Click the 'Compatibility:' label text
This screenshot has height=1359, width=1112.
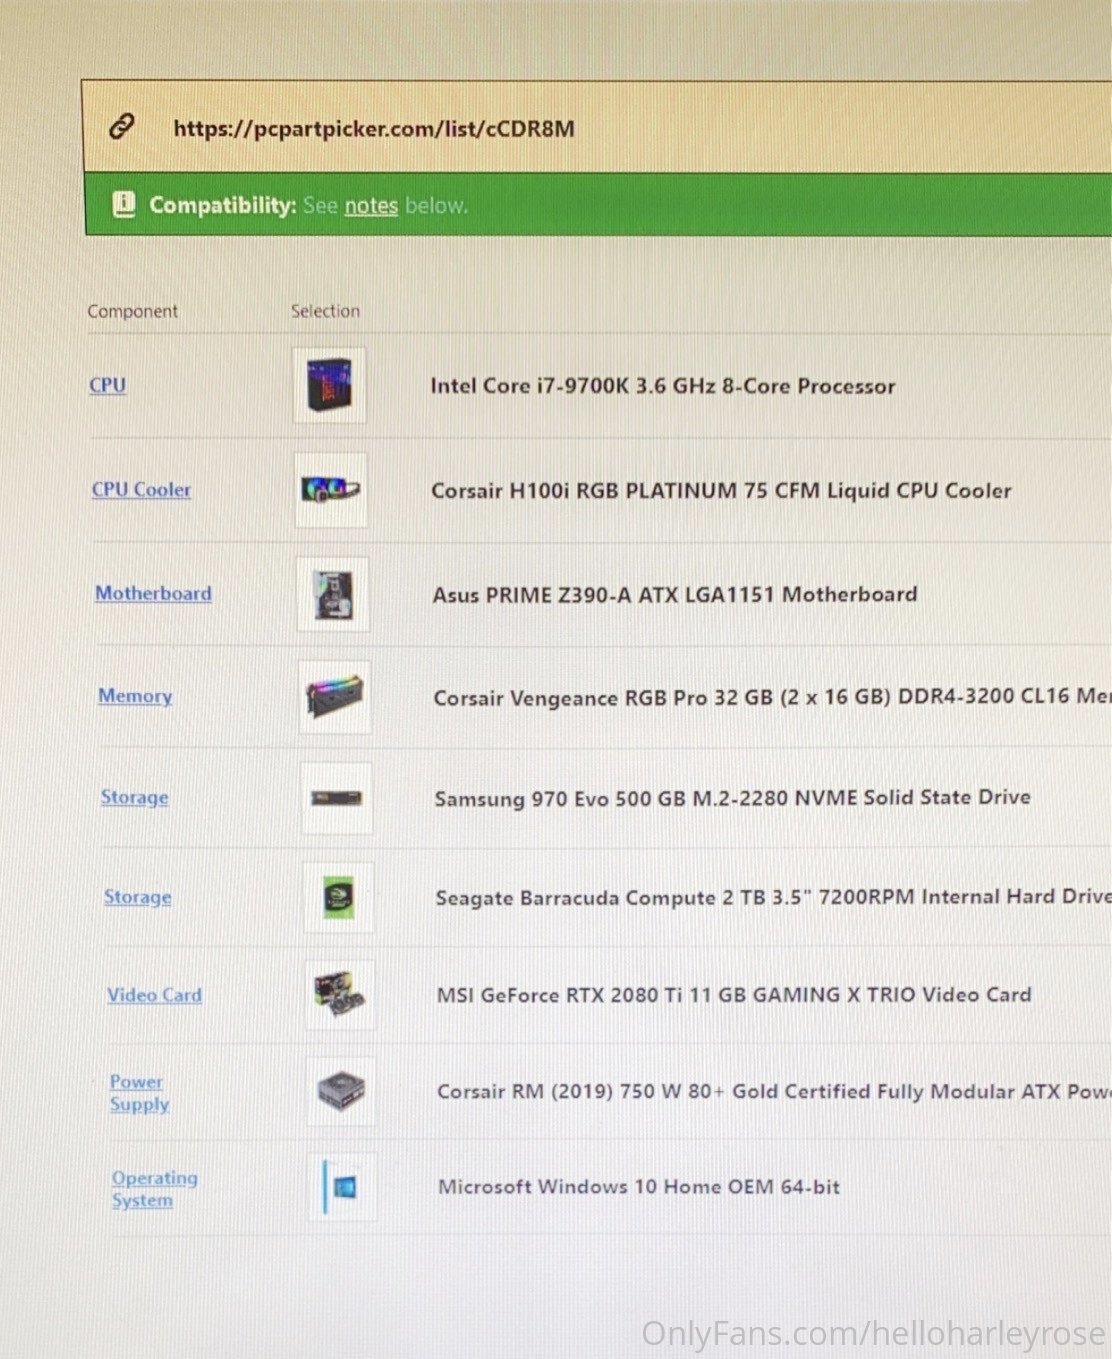(x=223, y=205)
